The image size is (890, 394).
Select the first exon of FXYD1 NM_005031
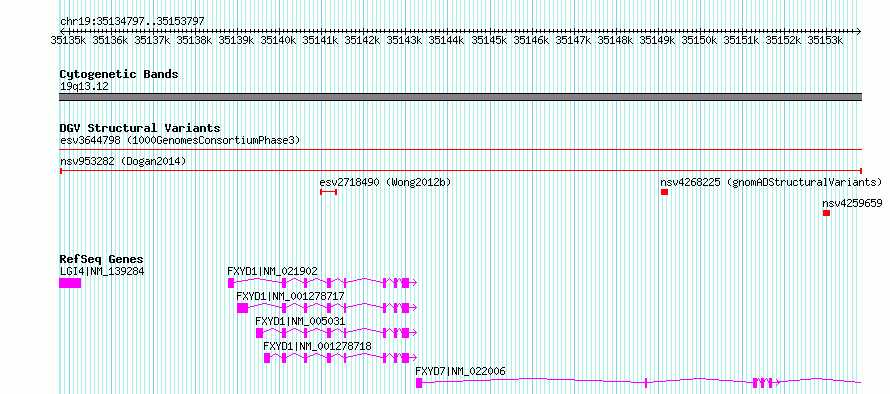(259, 333)
